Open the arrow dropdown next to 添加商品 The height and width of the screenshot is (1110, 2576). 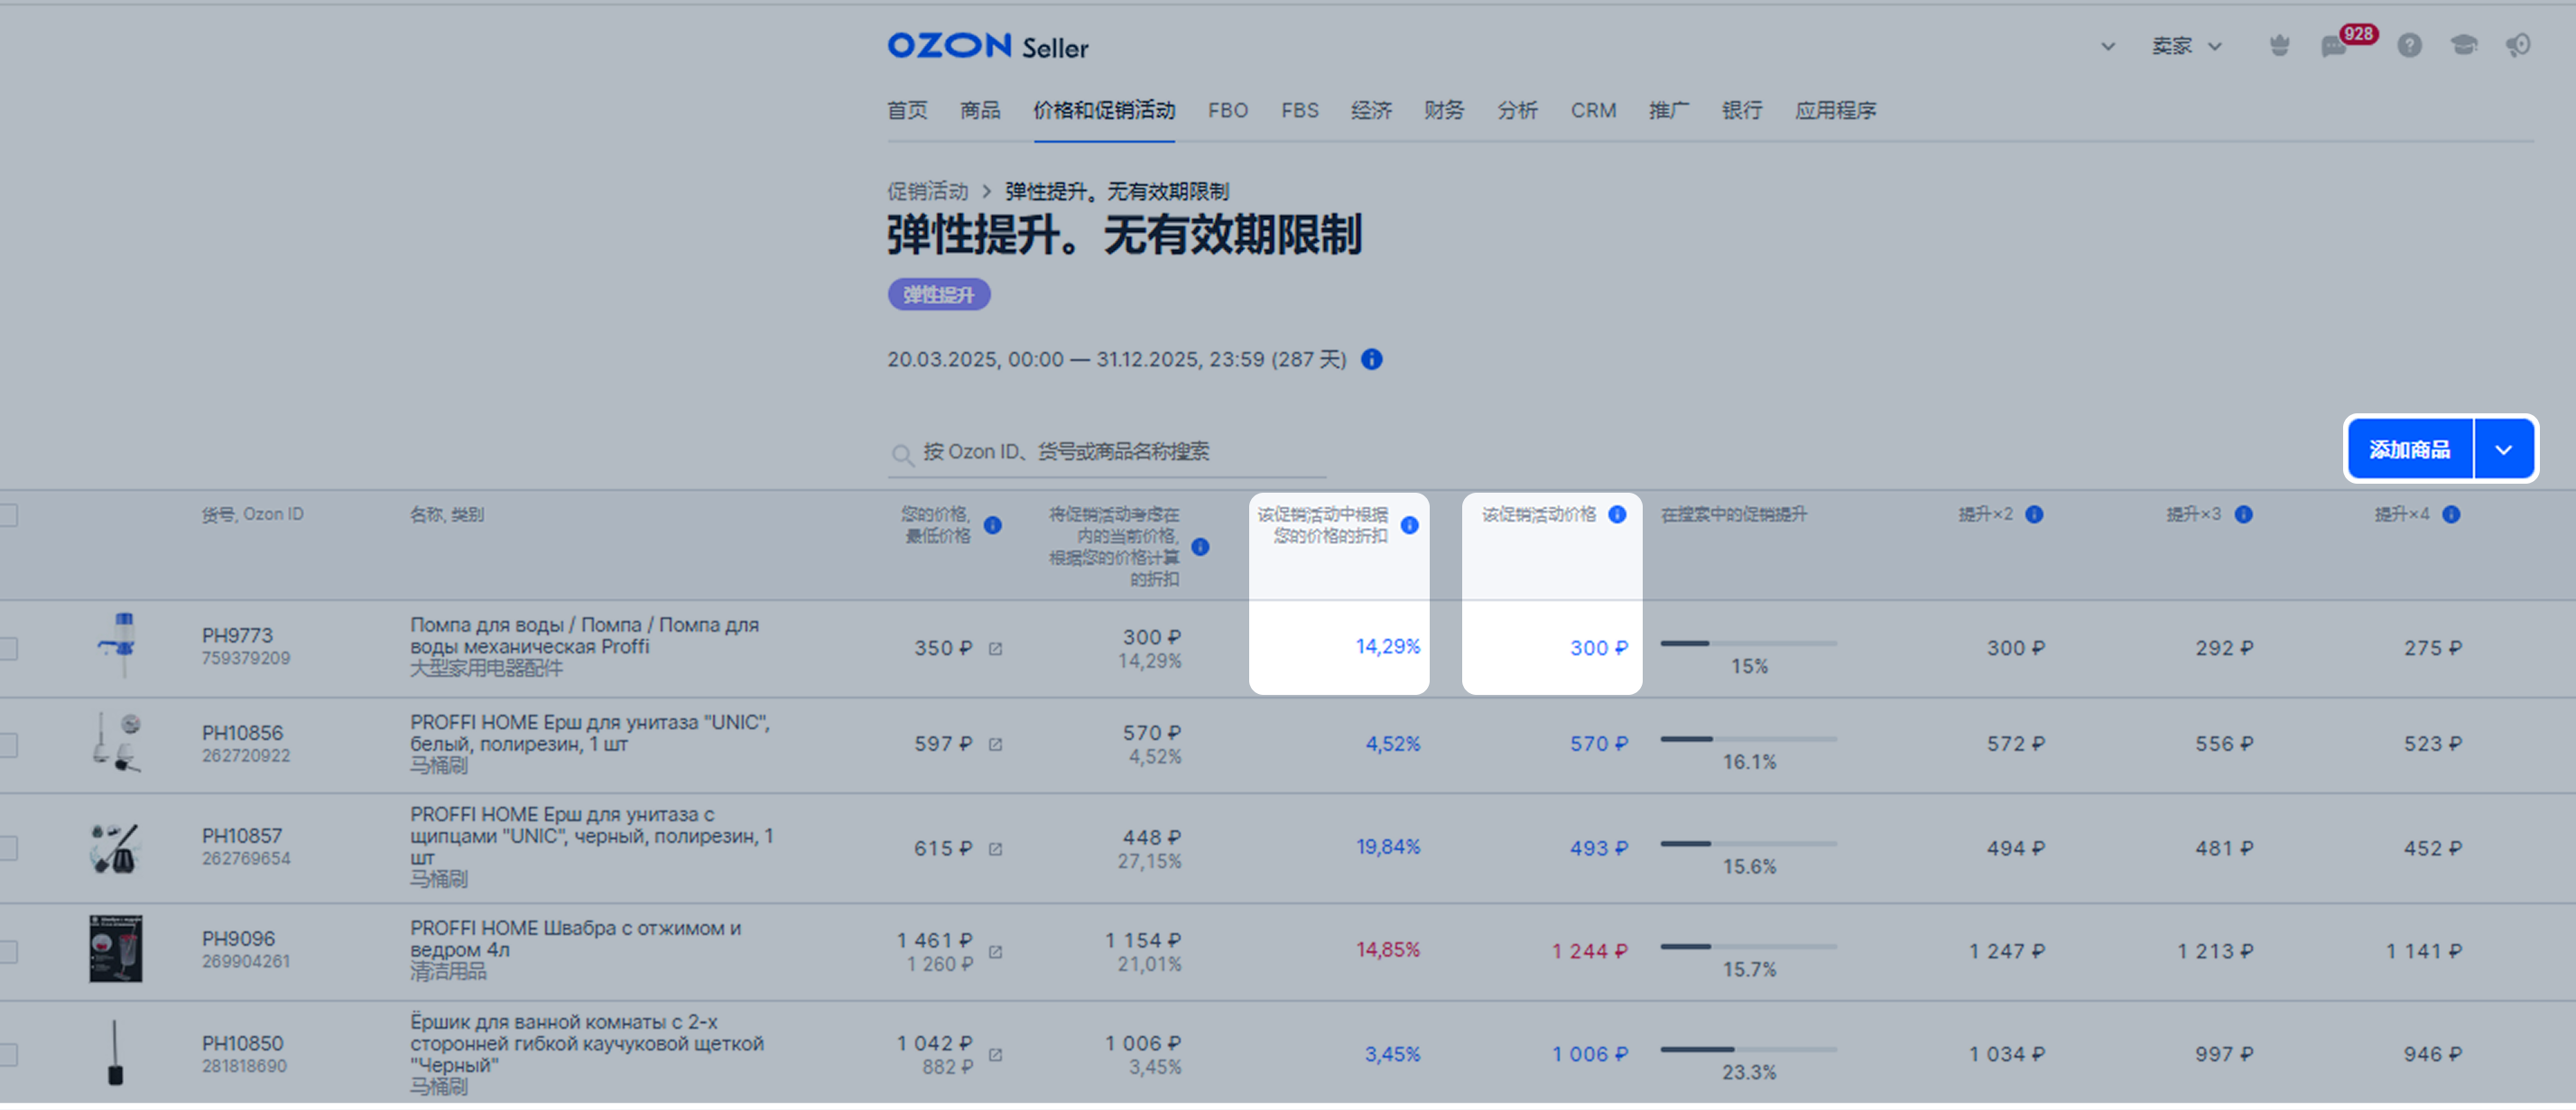click(x=2503, y=450)
